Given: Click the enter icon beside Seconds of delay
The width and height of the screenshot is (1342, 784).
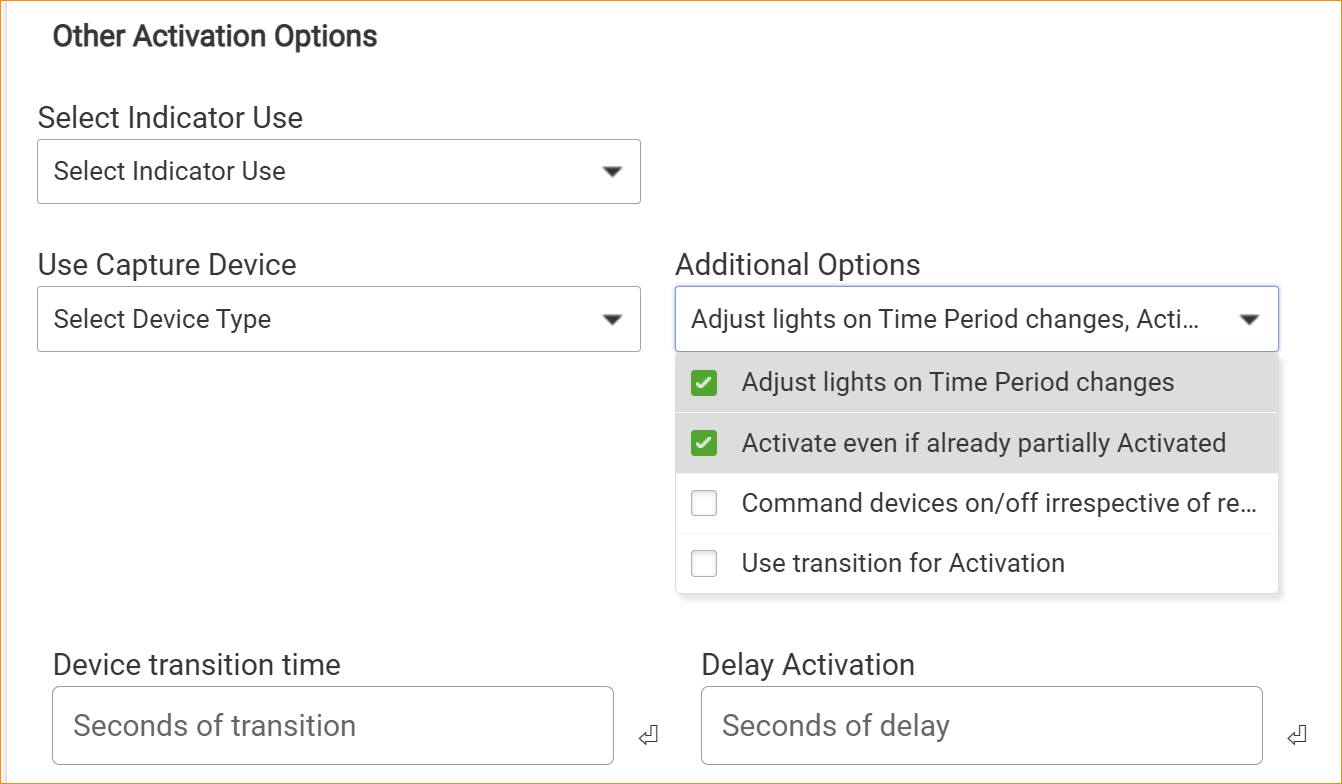Looking at the screenshot, I should pyautogui.click(x=1297, y=737).
